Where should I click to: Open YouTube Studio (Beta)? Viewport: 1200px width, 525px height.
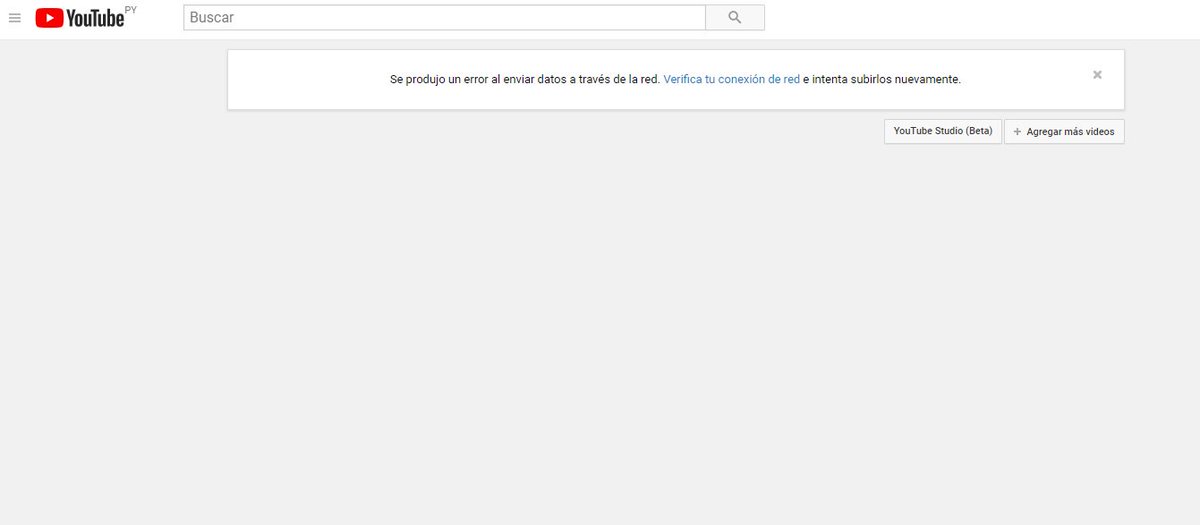pos(943,131)
